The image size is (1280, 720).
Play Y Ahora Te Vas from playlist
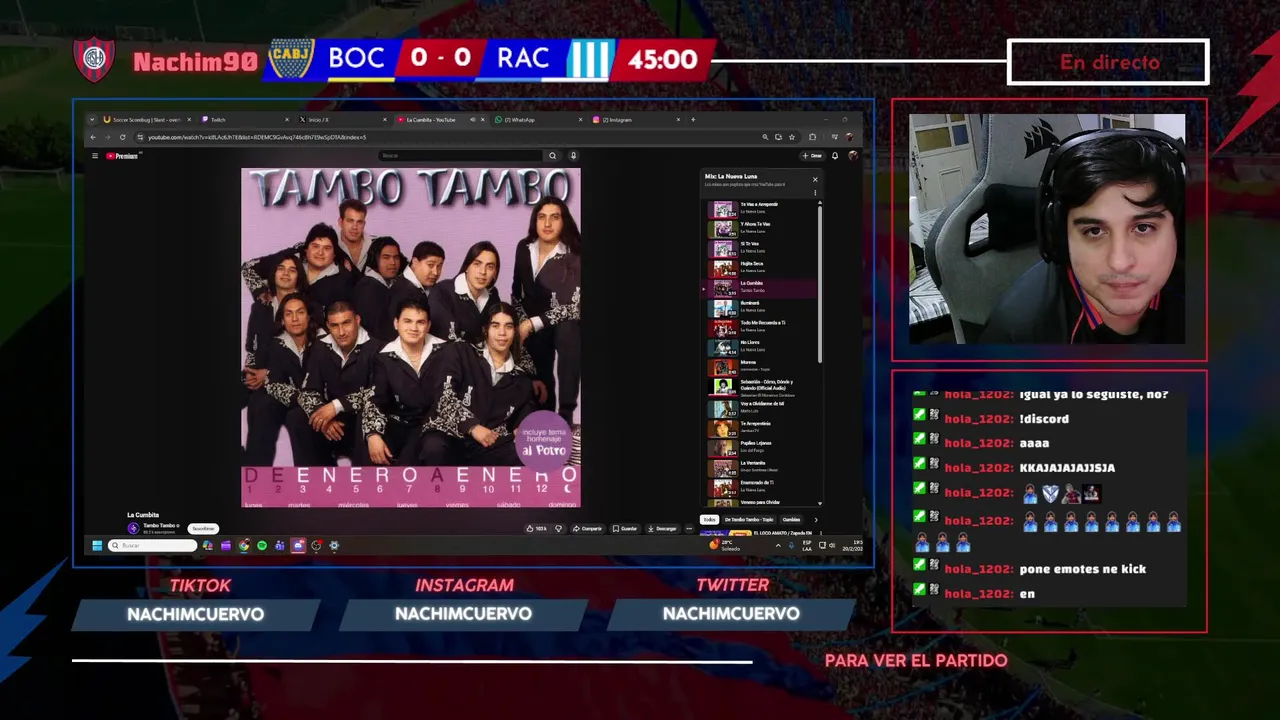(761, 229)
